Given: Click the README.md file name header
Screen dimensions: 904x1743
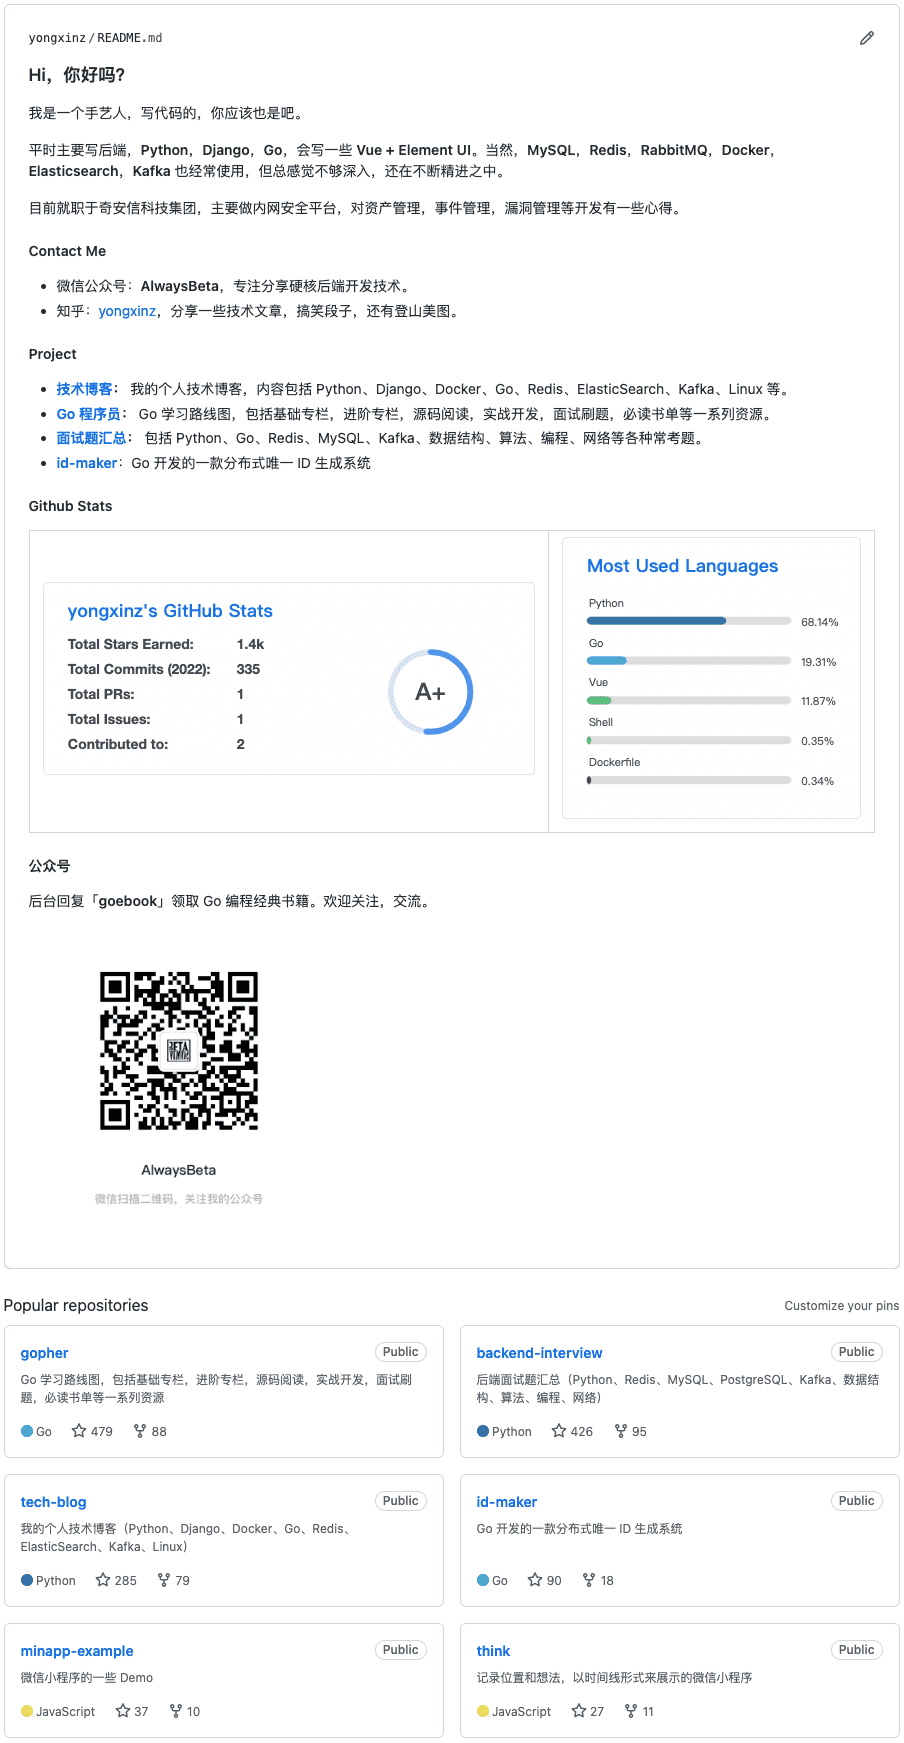Looking at the screenshot, I should [x=130, y=38].
